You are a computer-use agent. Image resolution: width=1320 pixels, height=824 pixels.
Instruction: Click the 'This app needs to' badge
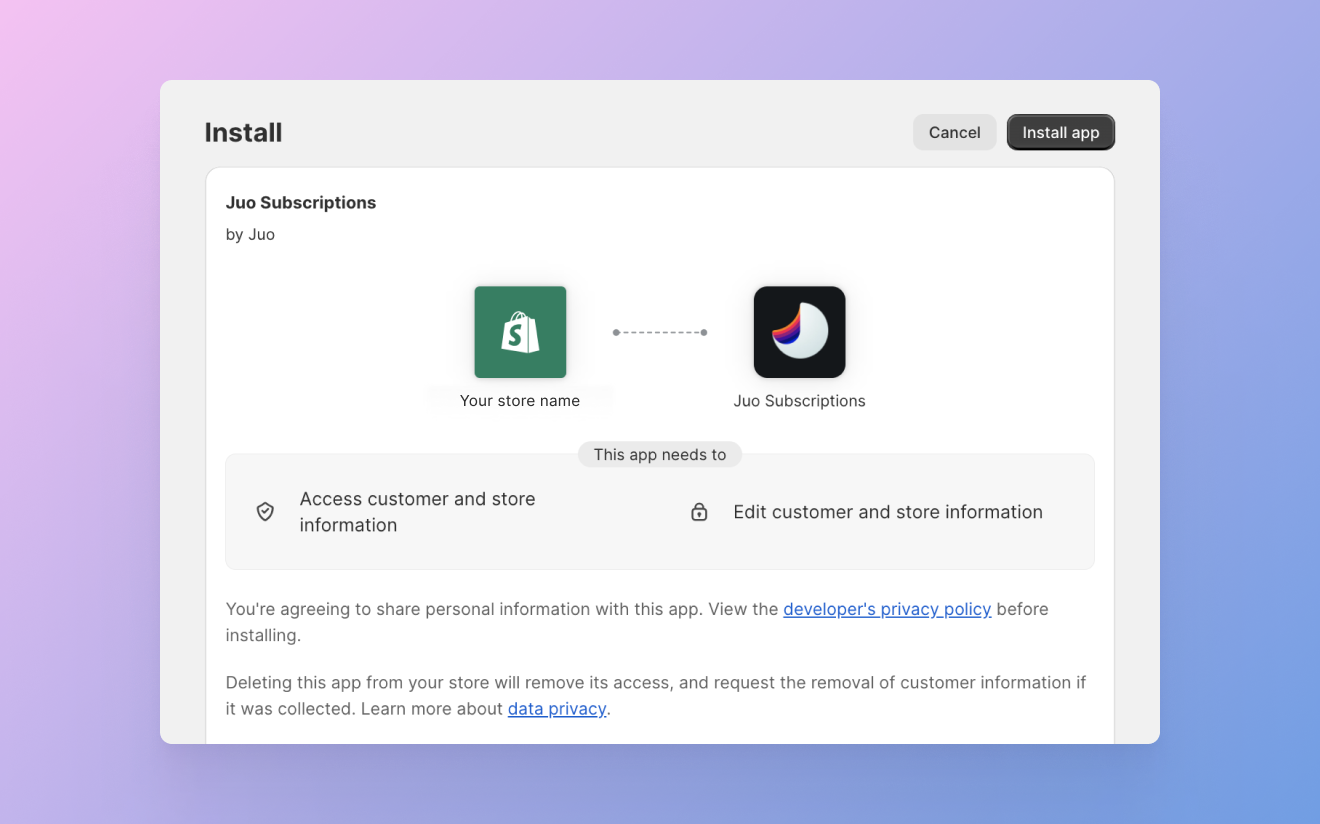coord(660,455)
